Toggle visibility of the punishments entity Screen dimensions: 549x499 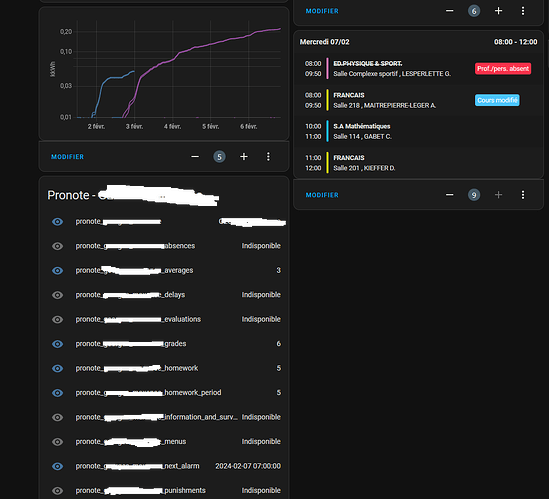click(57, 491)
